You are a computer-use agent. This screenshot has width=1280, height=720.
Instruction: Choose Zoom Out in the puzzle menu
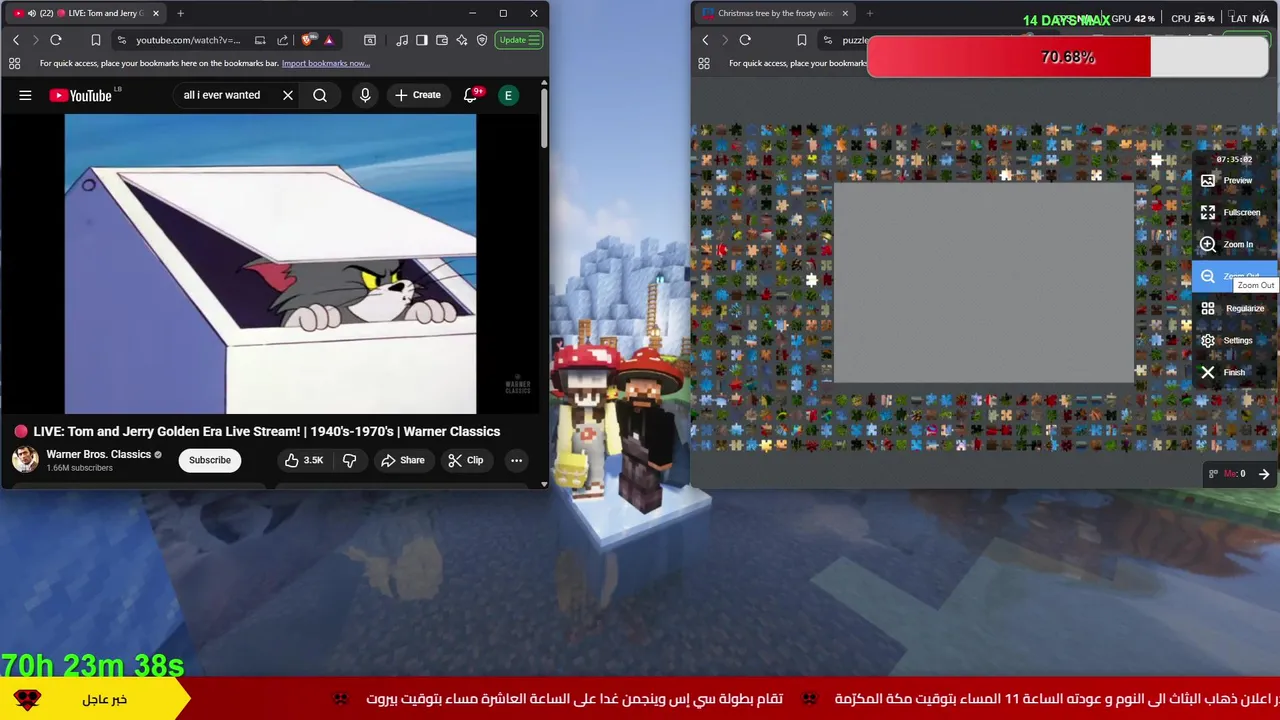pos(1235,276)
